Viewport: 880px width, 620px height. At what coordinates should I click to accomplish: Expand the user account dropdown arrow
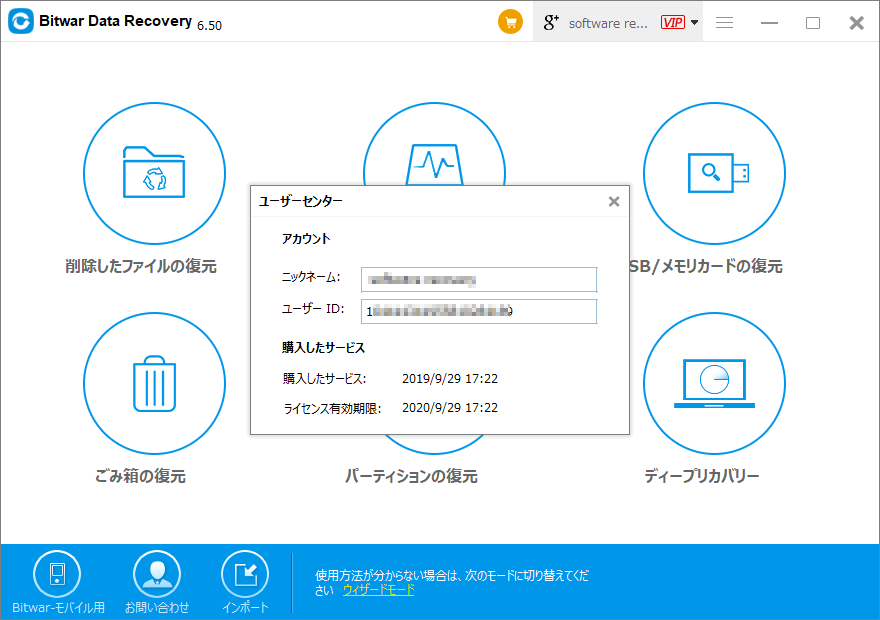click(x=695, y=22)
